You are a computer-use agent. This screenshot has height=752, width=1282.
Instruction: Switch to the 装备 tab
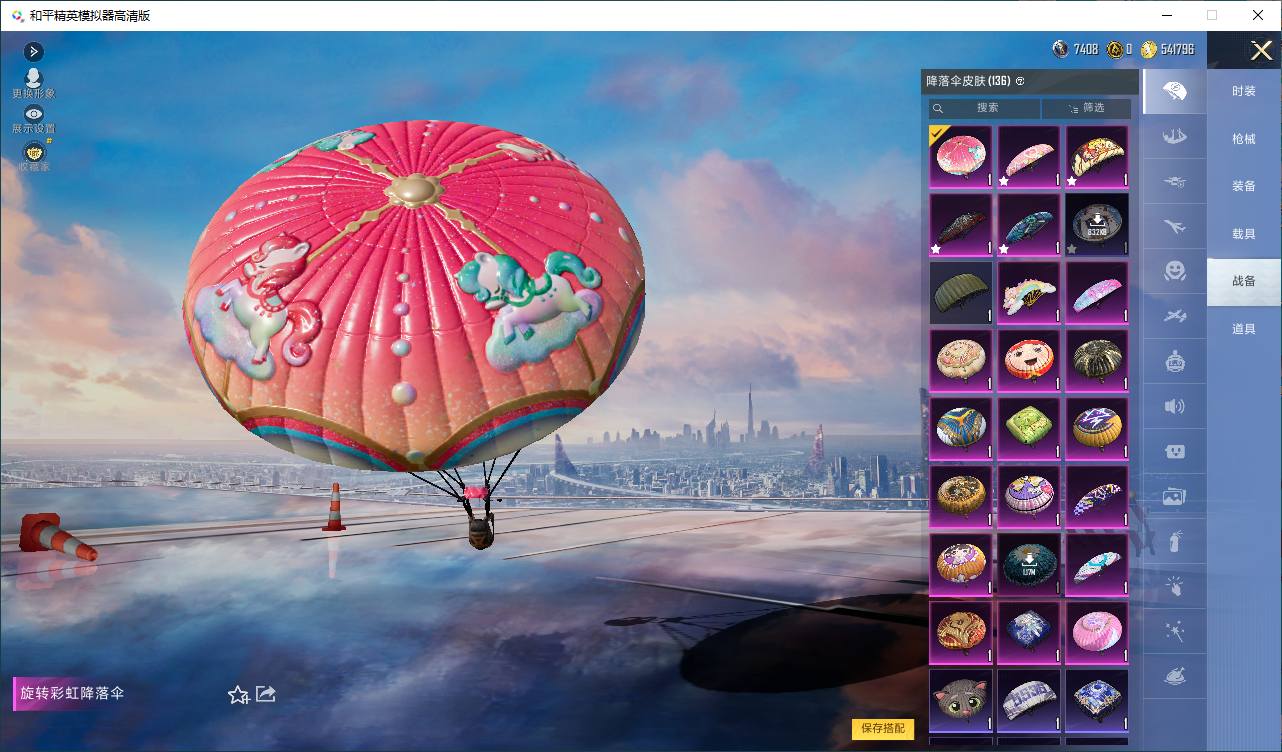click(1244, 186)
